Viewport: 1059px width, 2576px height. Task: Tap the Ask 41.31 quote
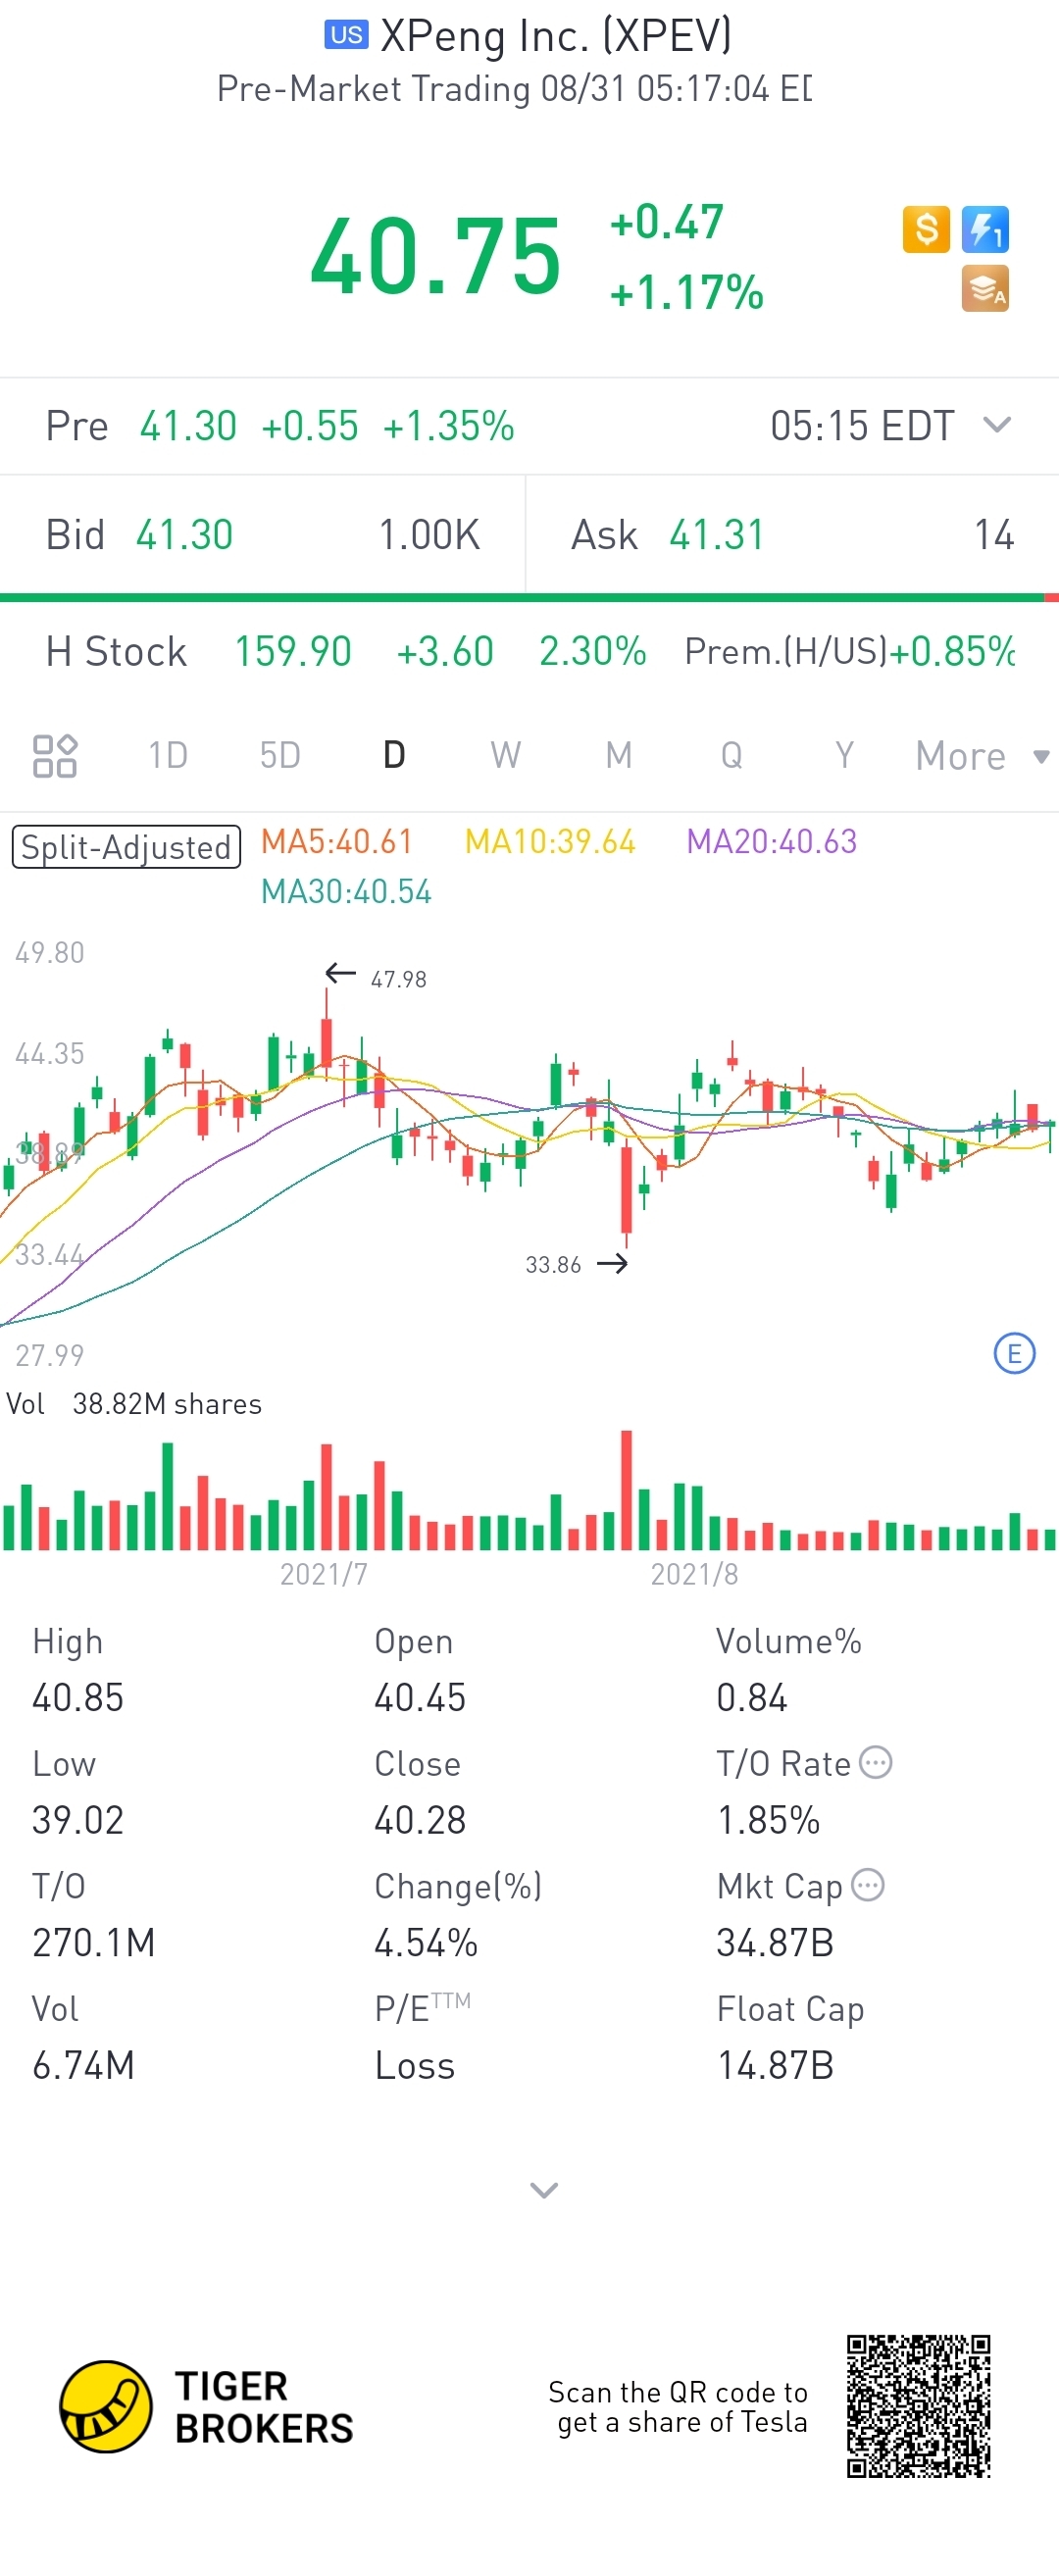click(x=792, y=535)
